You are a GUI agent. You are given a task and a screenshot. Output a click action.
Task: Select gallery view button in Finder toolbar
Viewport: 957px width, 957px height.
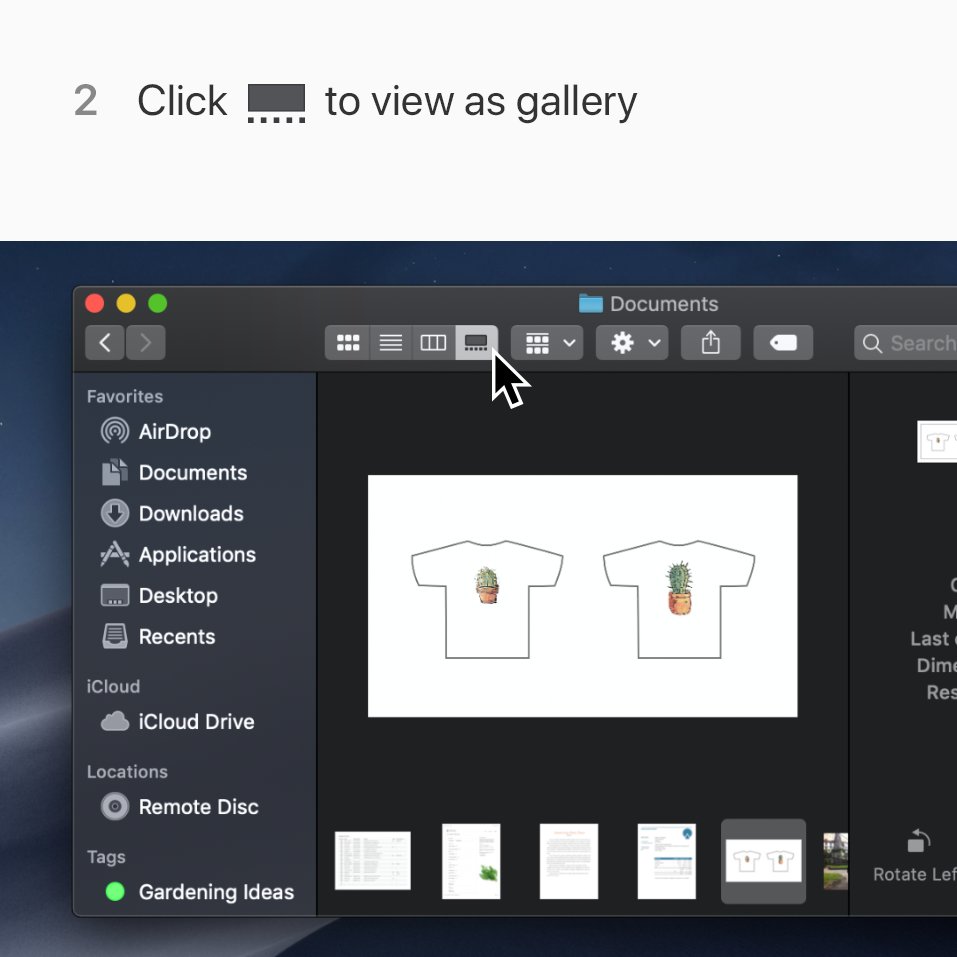pos(476,342)
